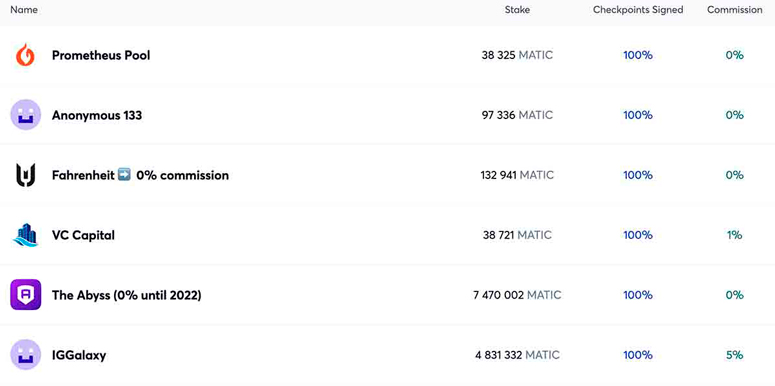Open Fahrenheit 0% commission validator
Image resolution: width=775 pixels, height=386 pixels.
pyautogui.click(x=140, y=175)
